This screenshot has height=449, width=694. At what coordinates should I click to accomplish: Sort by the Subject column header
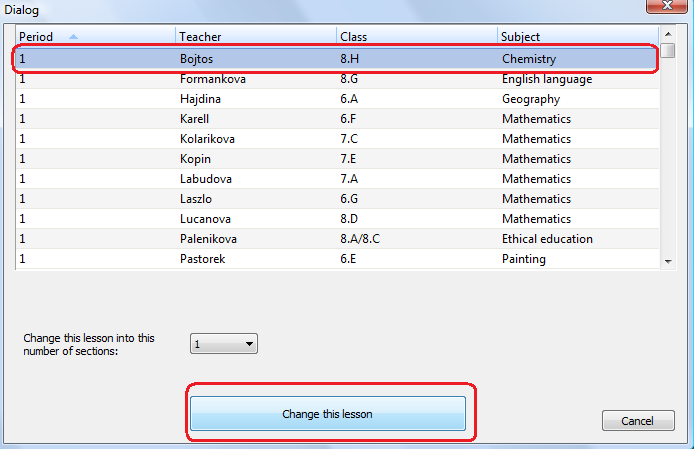[578, 36]
